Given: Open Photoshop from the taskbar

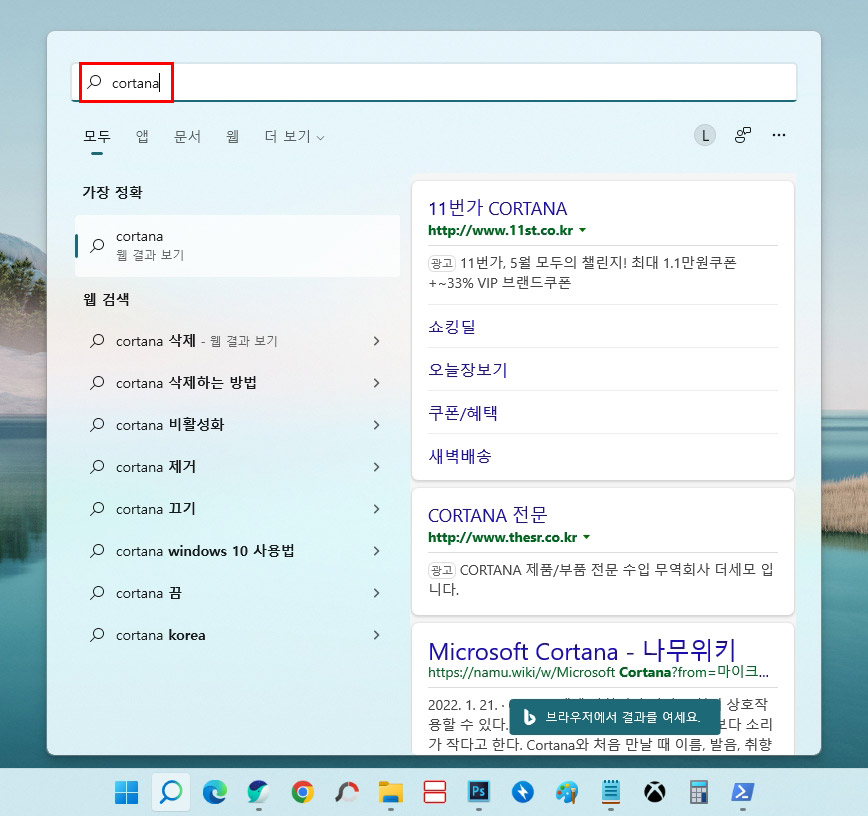Looking at the screenshot, I should coord(477,791).
